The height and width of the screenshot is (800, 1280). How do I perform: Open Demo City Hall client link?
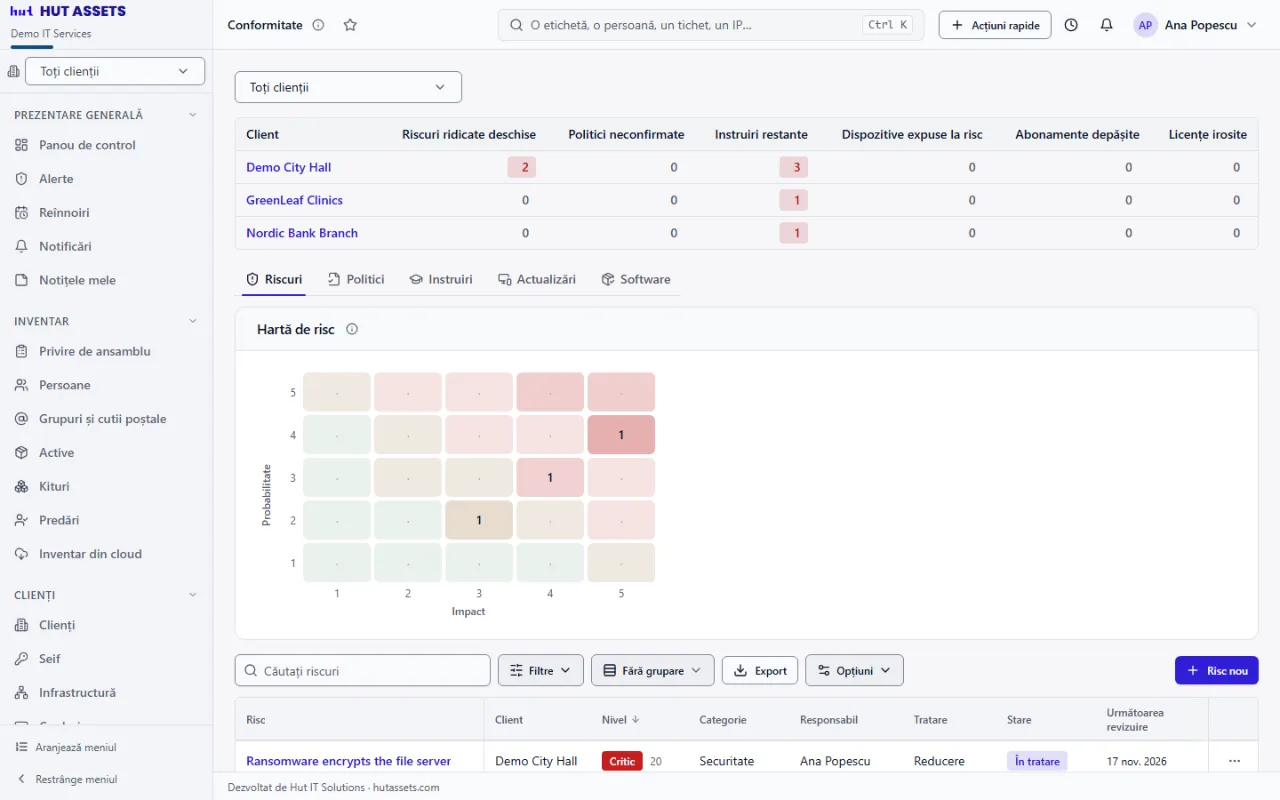(289, 167)
